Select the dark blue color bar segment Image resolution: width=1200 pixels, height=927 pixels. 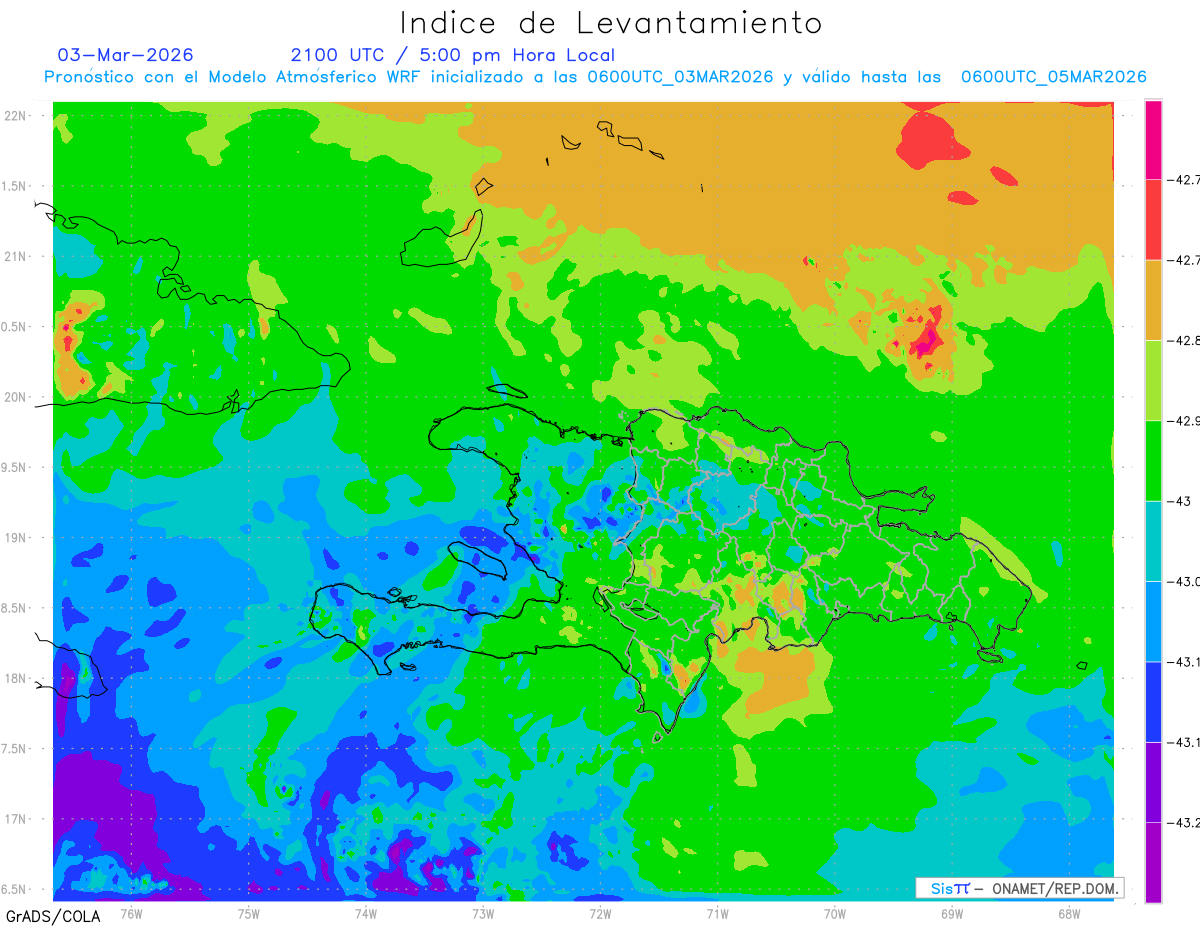[1154, 701]
